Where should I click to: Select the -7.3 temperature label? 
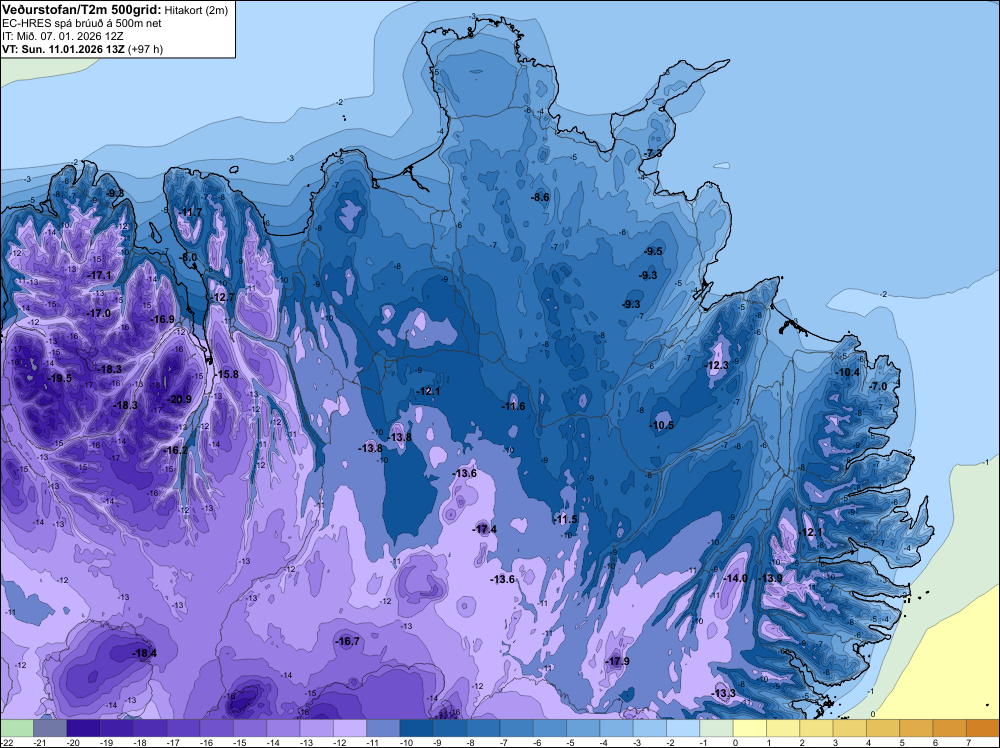coord(652,154)
